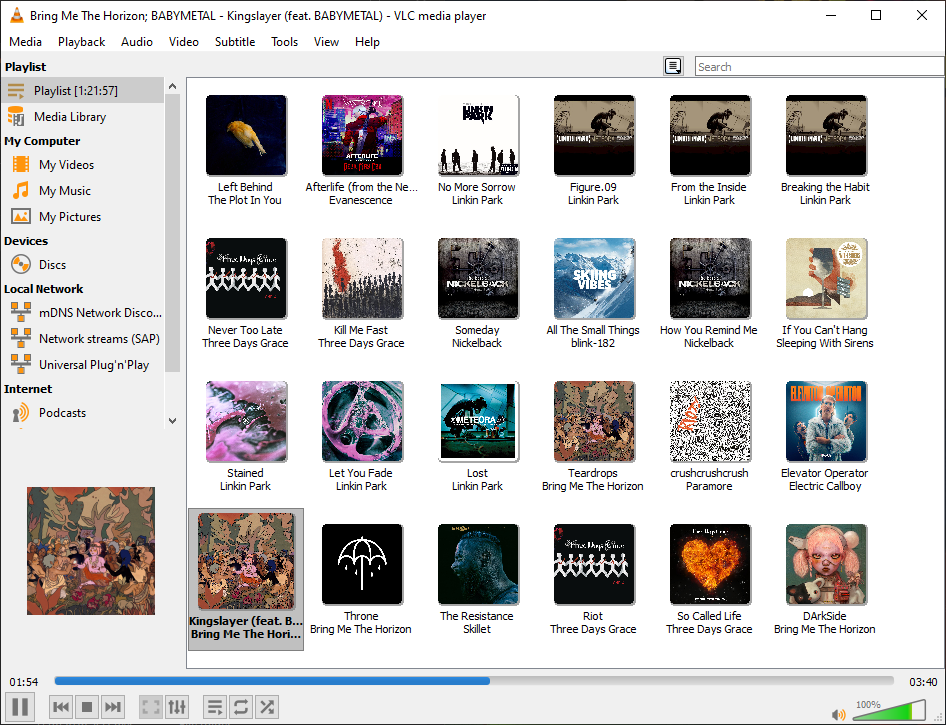Adjust the volume slider
This screenshot has height=725, width=946.
[x=888, y=712]
